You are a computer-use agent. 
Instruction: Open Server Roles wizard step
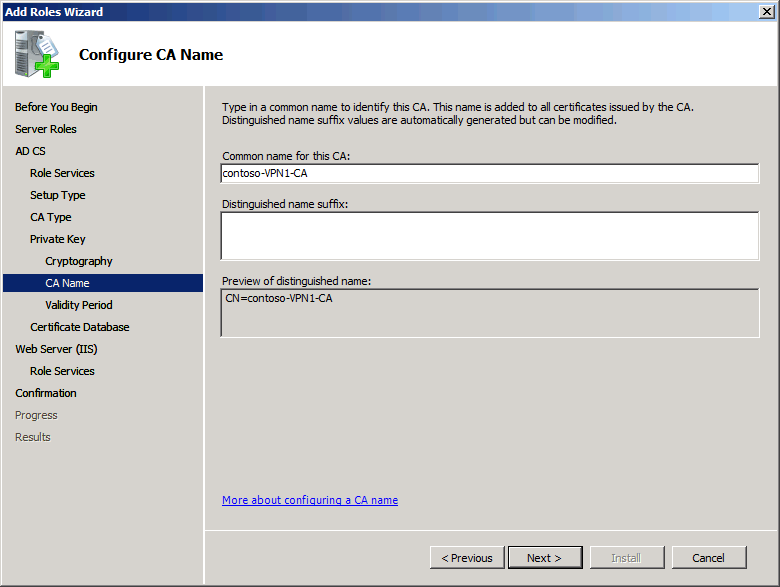click(46, 129)
